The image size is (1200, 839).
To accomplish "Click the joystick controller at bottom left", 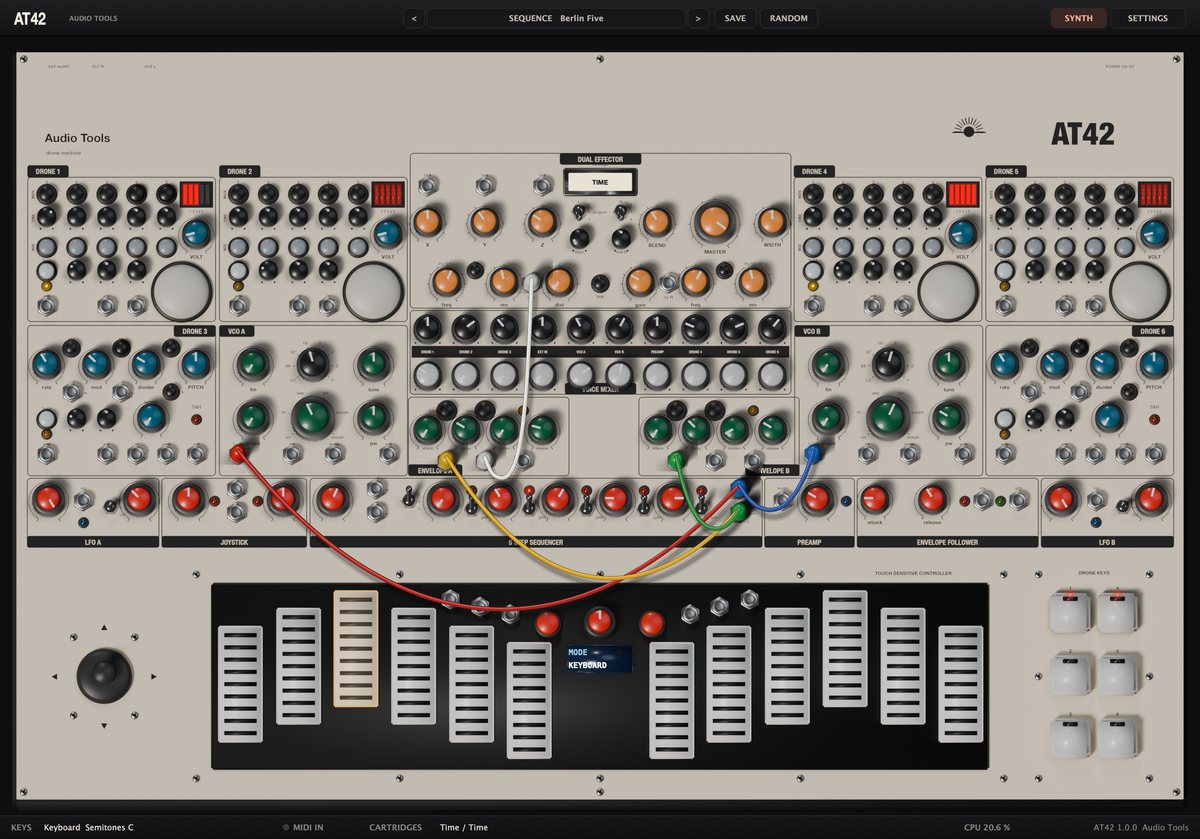I will coord(104,675).
